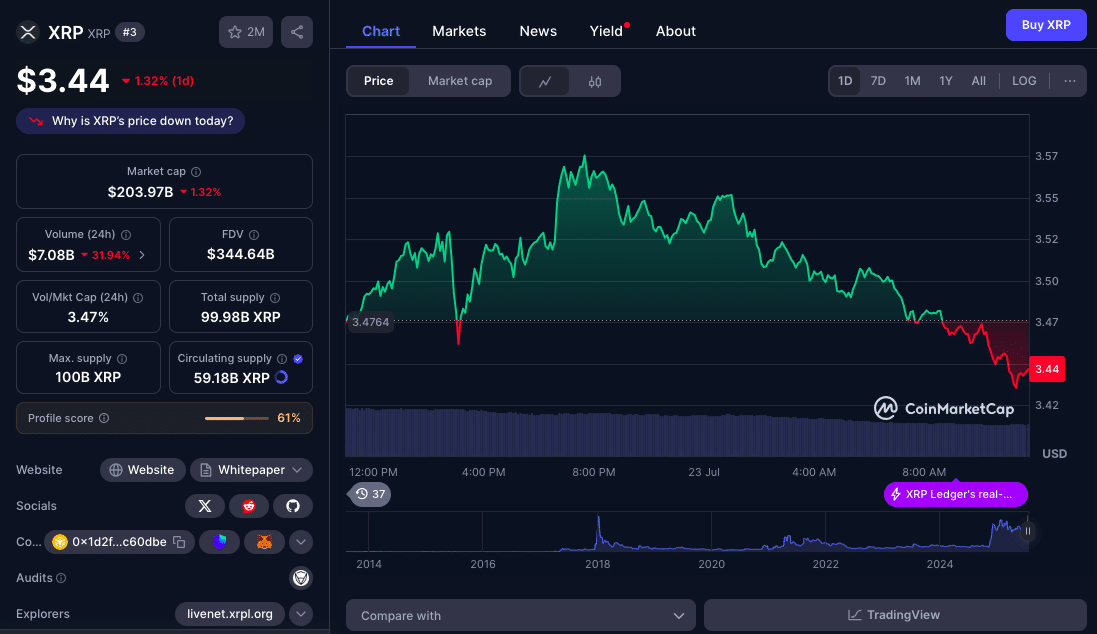Screen dimensions: 1097x634
Task: Click Market cap info icon
Action: coord(197,171)
